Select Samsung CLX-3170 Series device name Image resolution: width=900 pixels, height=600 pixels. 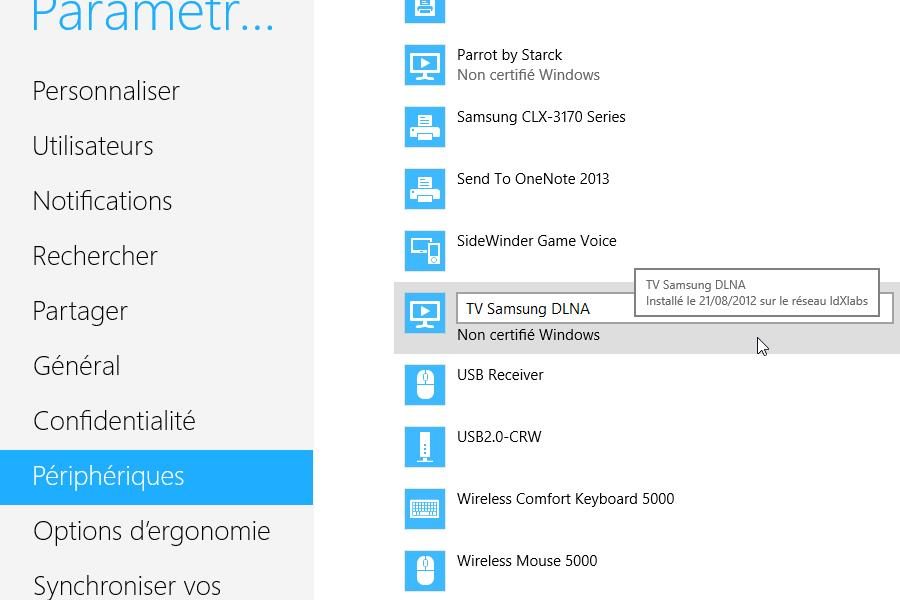(541, 117)
